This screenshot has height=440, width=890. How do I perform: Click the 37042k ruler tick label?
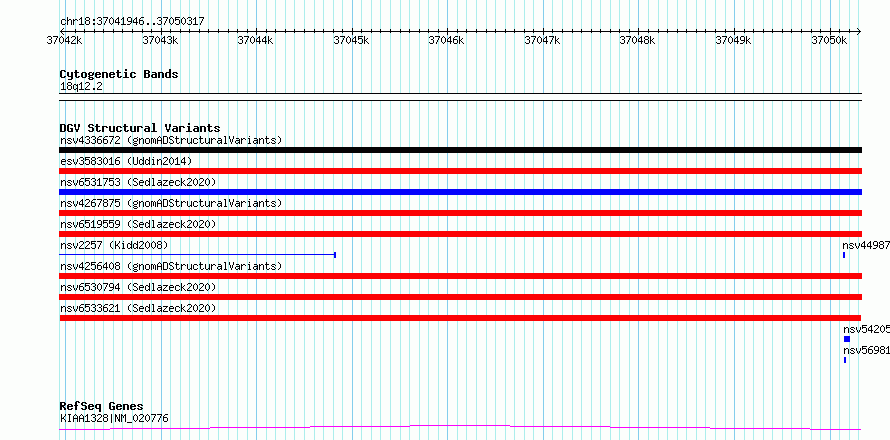(64, 40)
